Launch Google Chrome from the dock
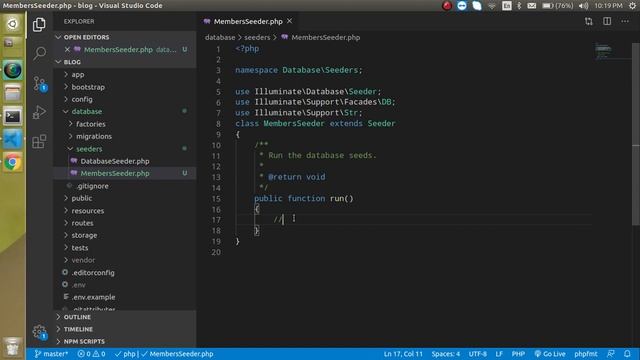Image resolution: width=640 pixels, height=360 pixels. click(13, 162)
